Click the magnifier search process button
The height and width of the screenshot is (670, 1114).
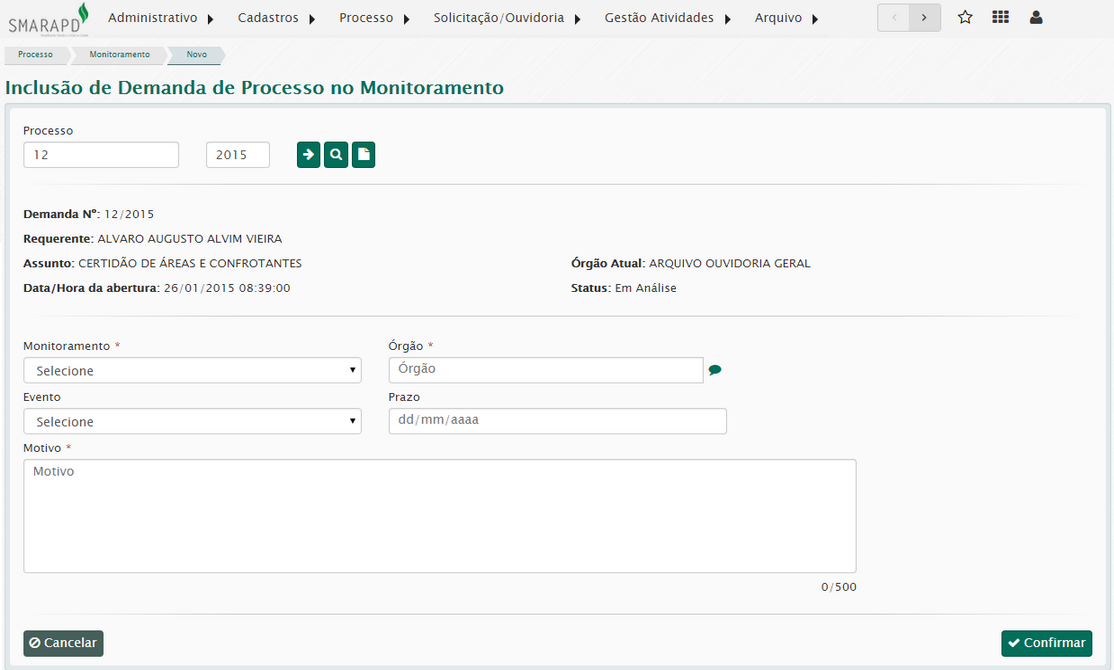point(336,155)
